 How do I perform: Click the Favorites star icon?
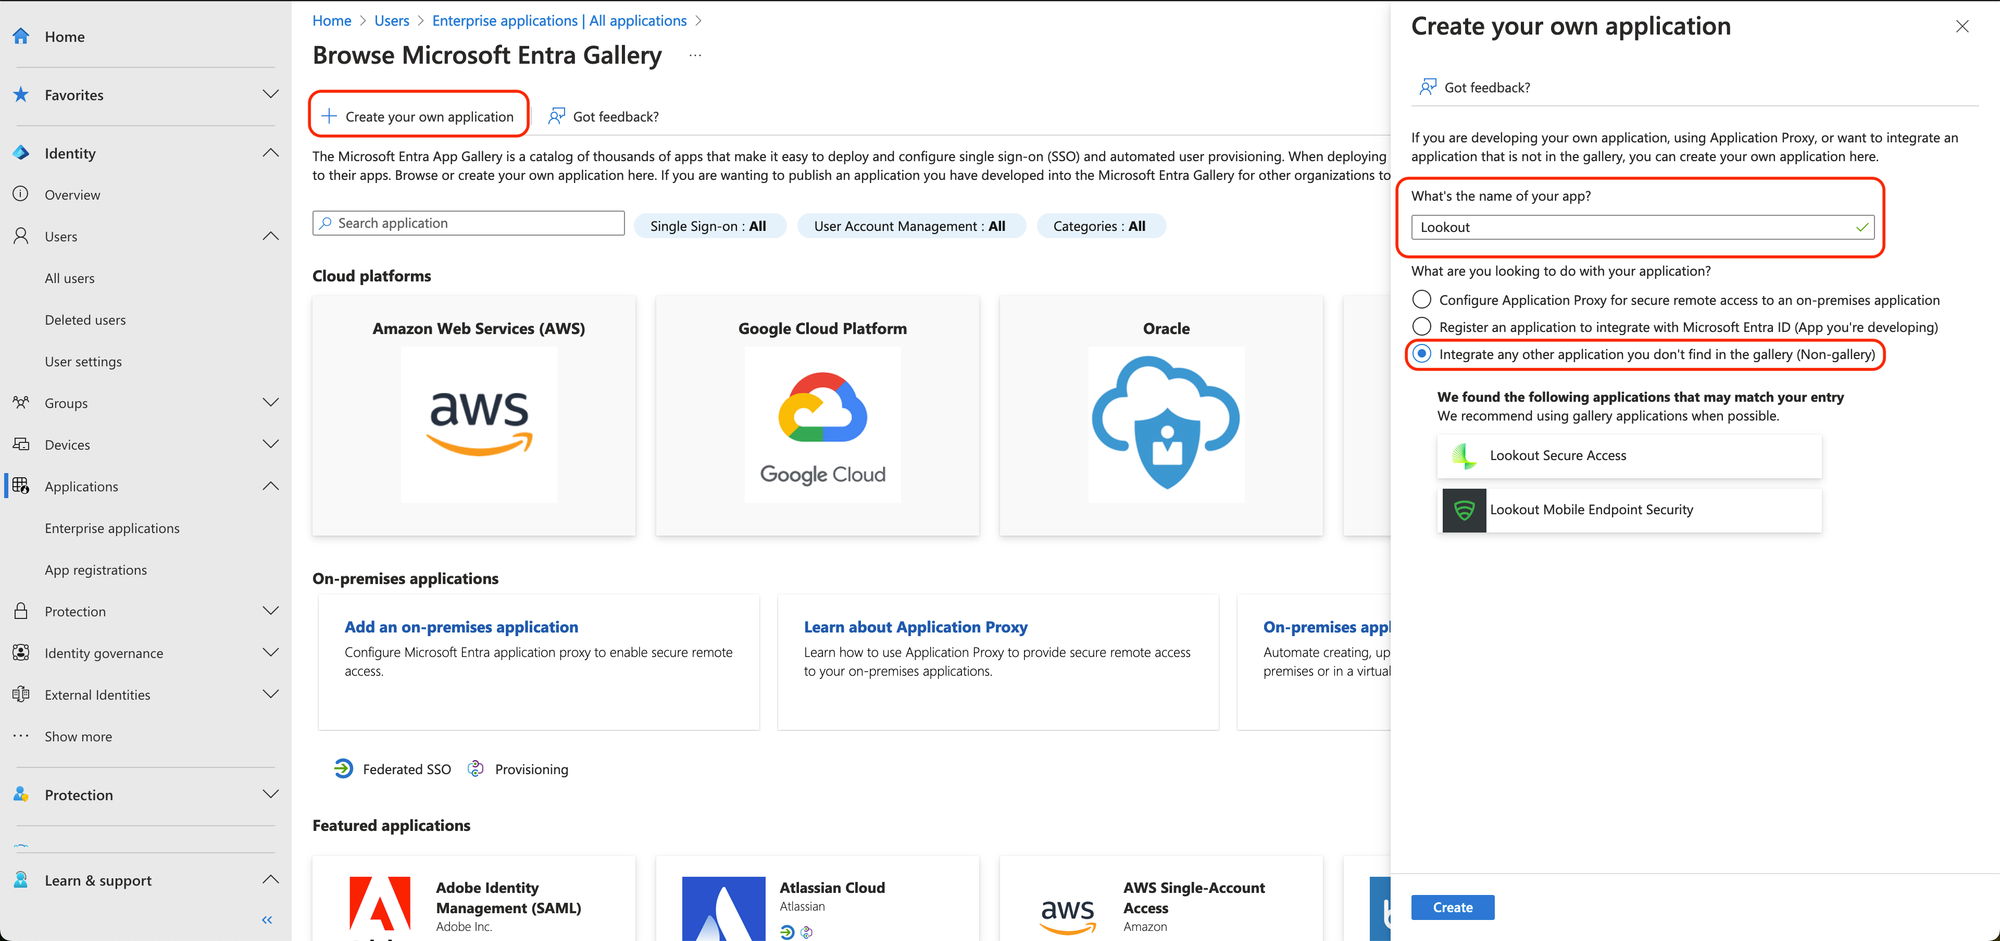[x=21, y=95]
